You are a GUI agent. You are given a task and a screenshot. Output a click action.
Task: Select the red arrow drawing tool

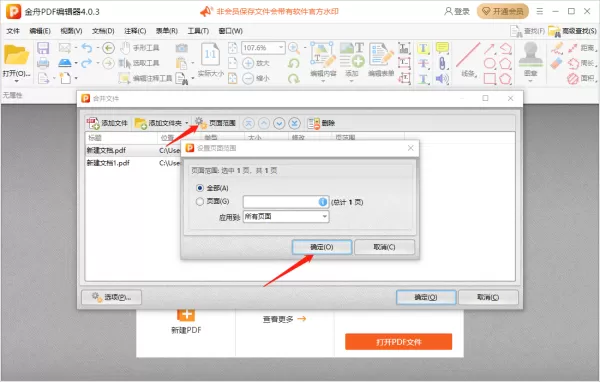tap(489, 49)
